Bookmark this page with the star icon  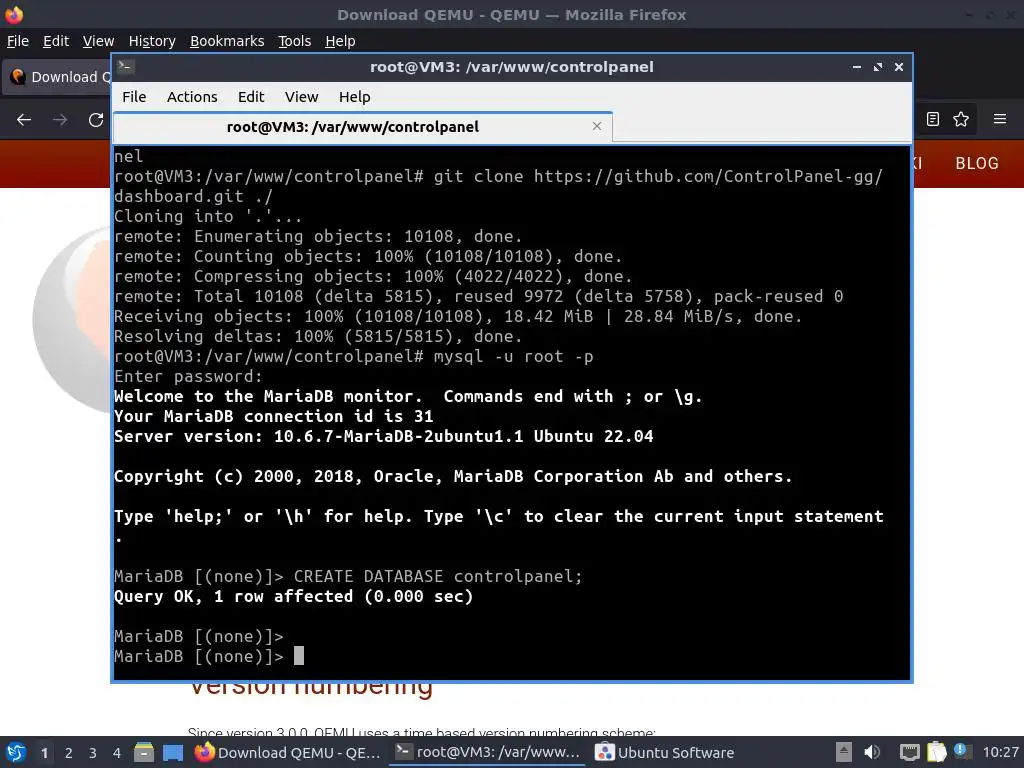(961, 119)
